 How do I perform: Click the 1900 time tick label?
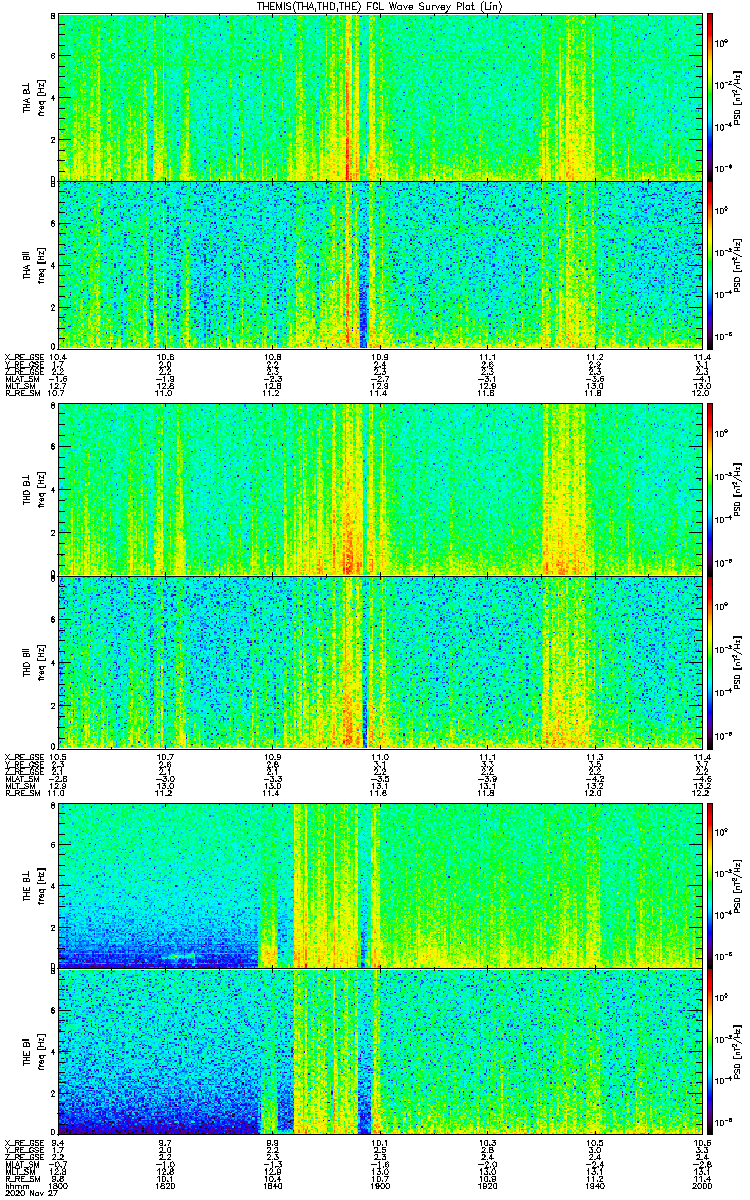pyautogui.click(x=379, y=1185)
